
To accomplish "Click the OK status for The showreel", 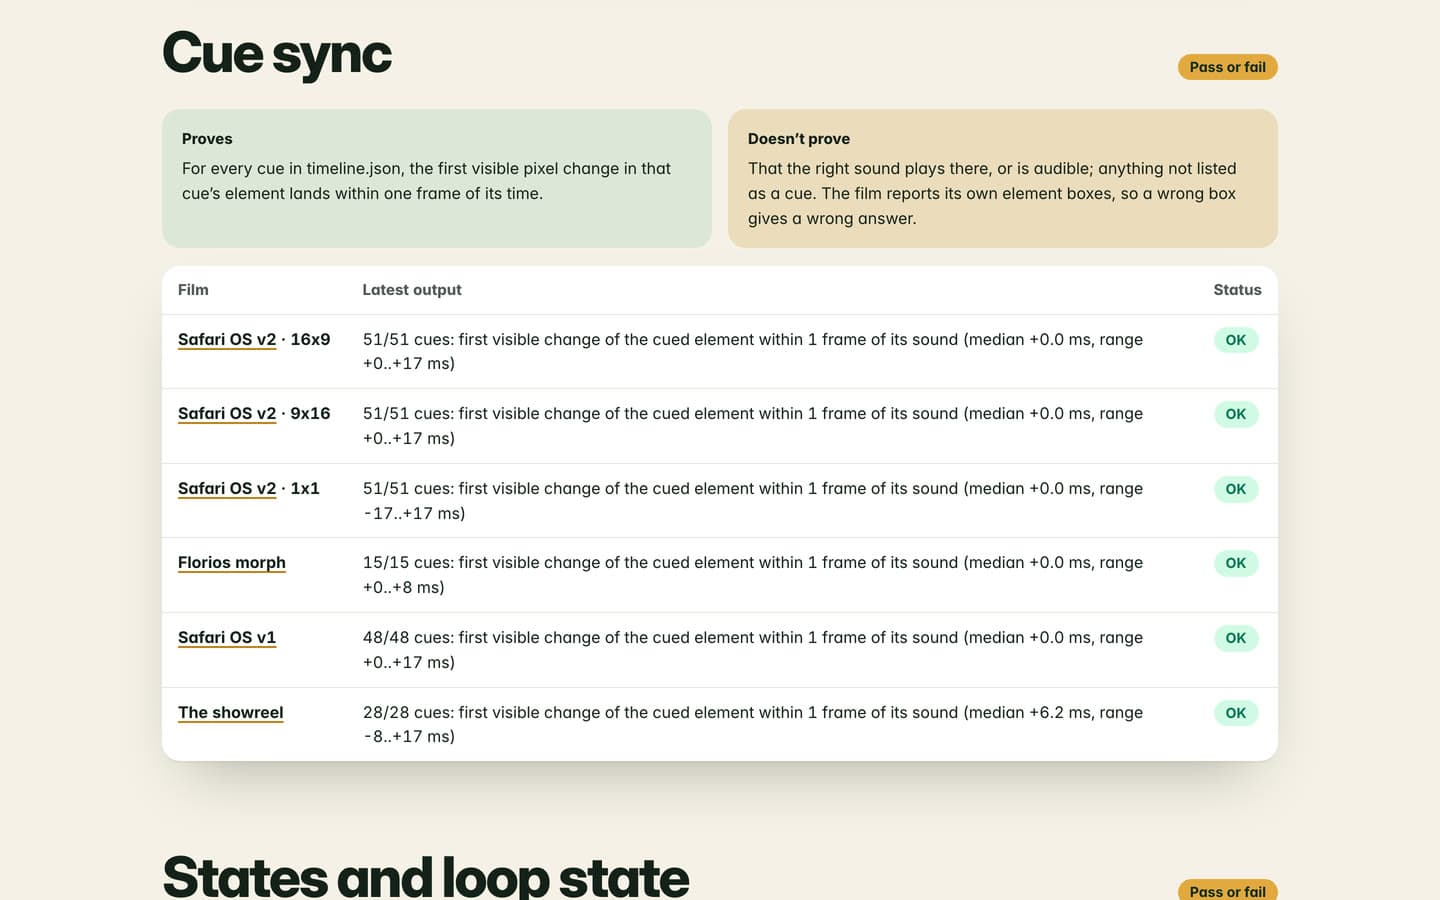I will [1236, 713].
